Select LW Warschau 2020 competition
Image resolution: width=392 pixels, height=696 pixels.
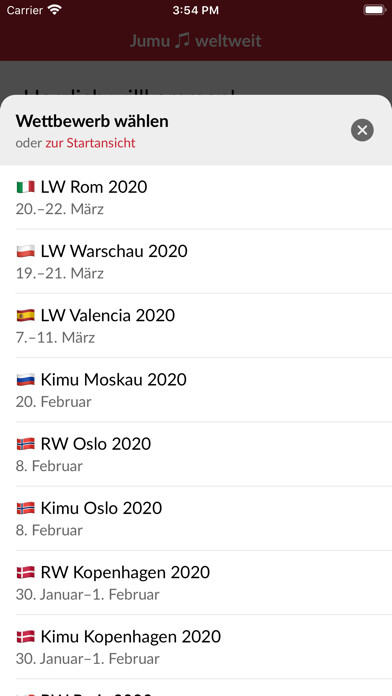tap(196, 261)
